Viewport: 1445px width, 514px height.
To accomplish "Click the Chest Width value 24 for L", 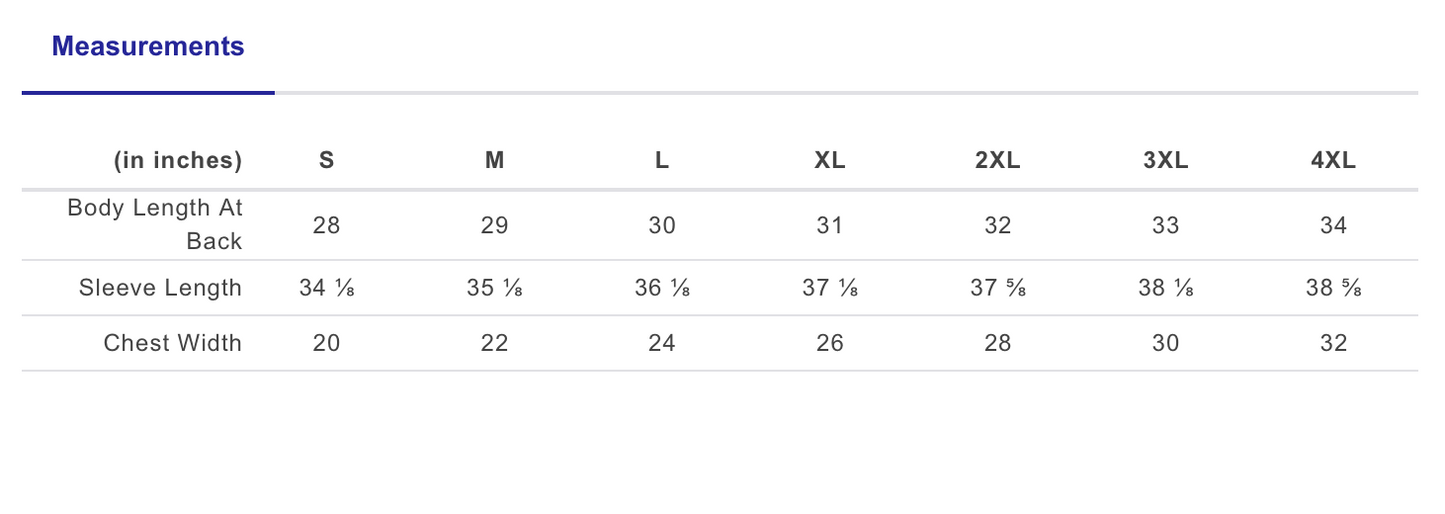I will pos(662,343).
